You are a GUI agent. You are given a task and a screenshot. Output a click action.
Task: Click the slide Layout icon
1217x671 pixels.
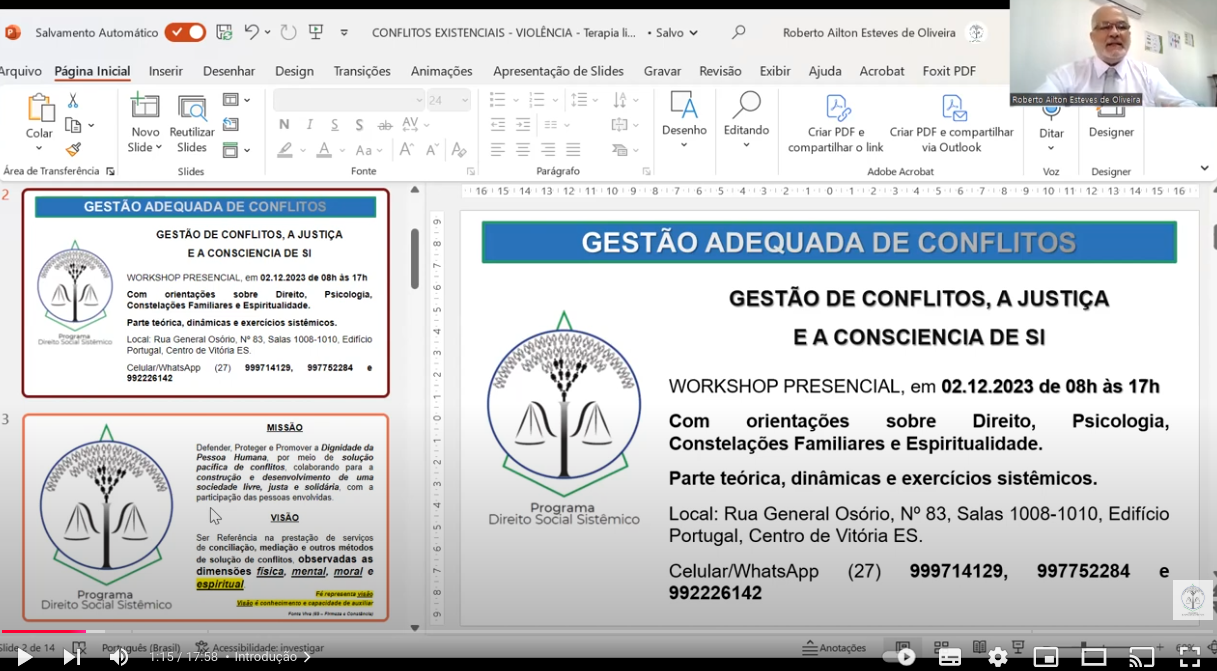click(x=231, y=100)
